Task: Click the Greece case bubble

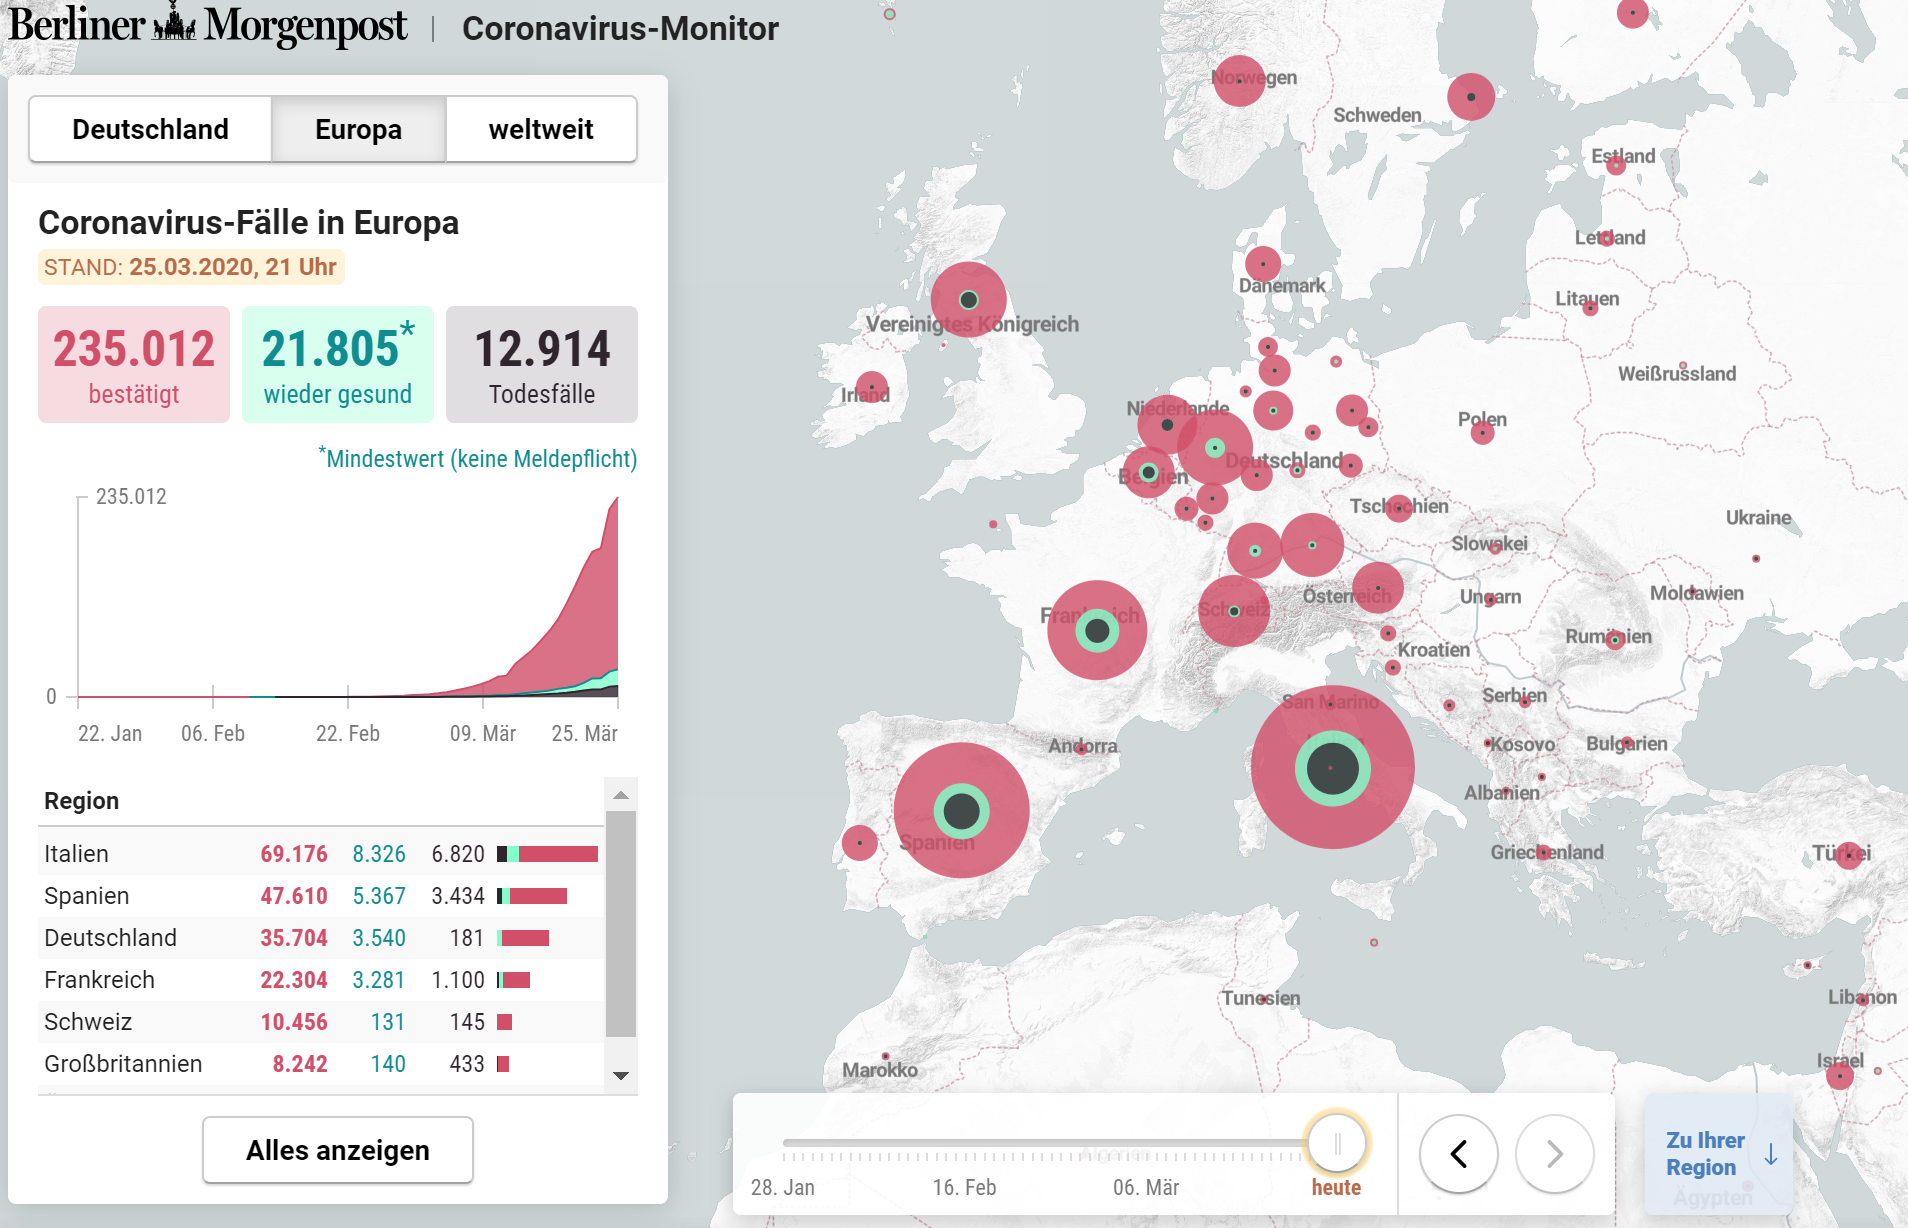Action: coord(1544,852)
